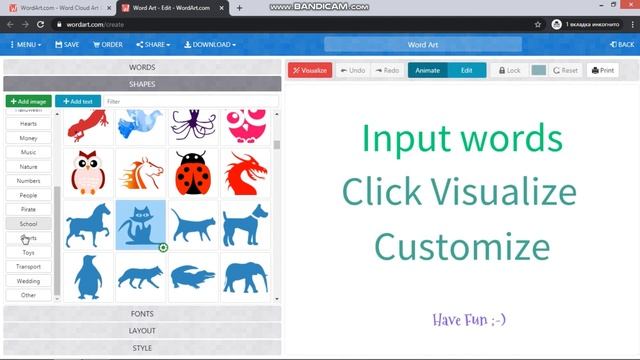The image size is (640, 360).
Task: Open a new browser tab
Action: (x=239, y=8)
